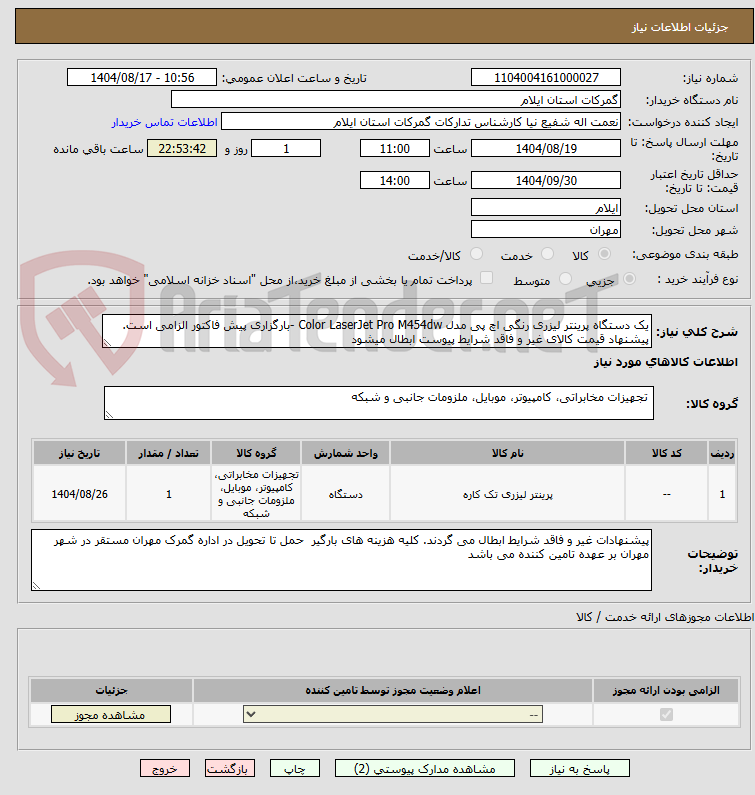Select the کالا radio button
This screenshot has width=755, height=795.
coord(604,254)
